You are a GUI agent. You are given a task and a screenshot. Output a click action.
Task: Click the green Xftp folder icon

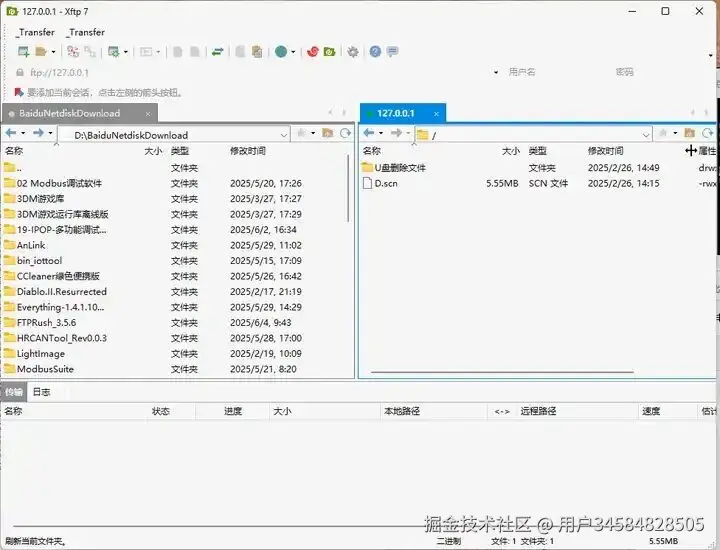pyautogui.click(x=330, y=52)
